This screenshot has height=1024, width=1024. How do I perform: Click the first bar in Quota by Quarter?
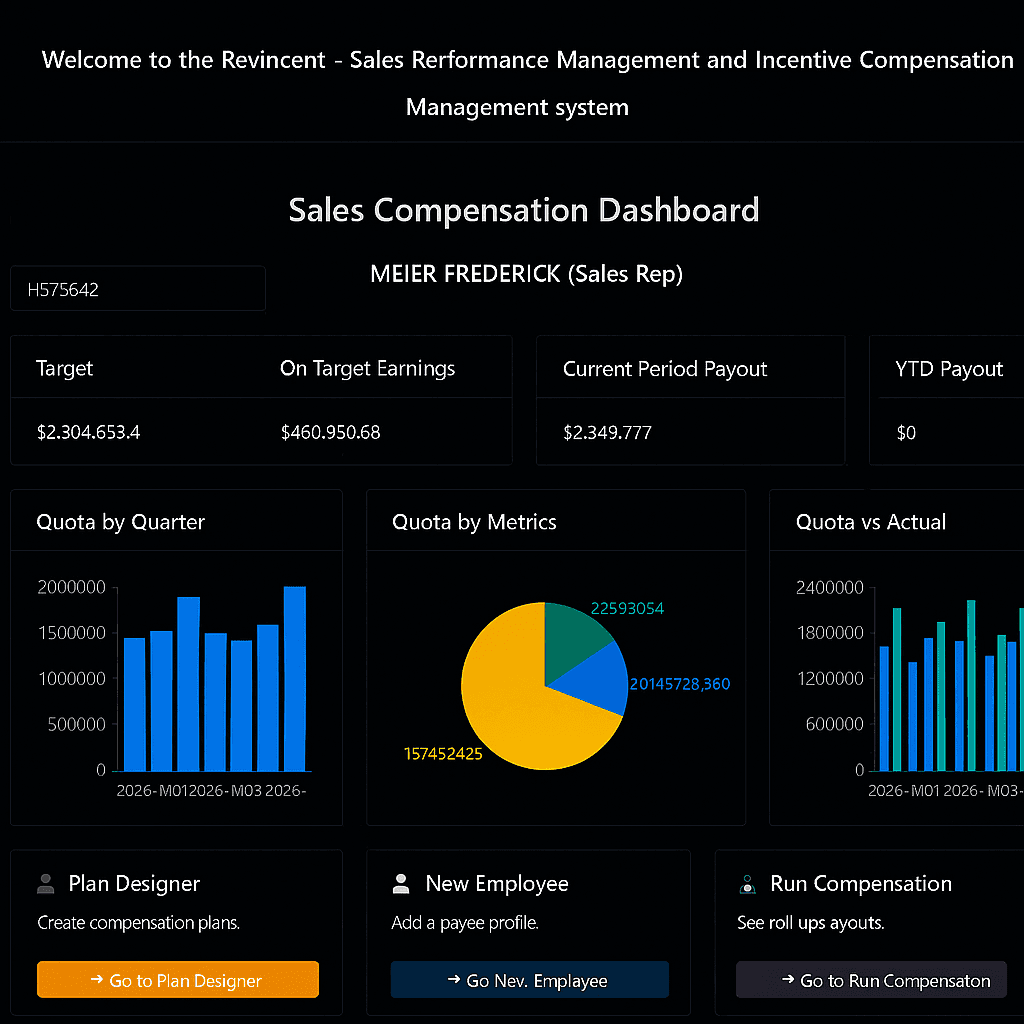(x=134, y=705)
